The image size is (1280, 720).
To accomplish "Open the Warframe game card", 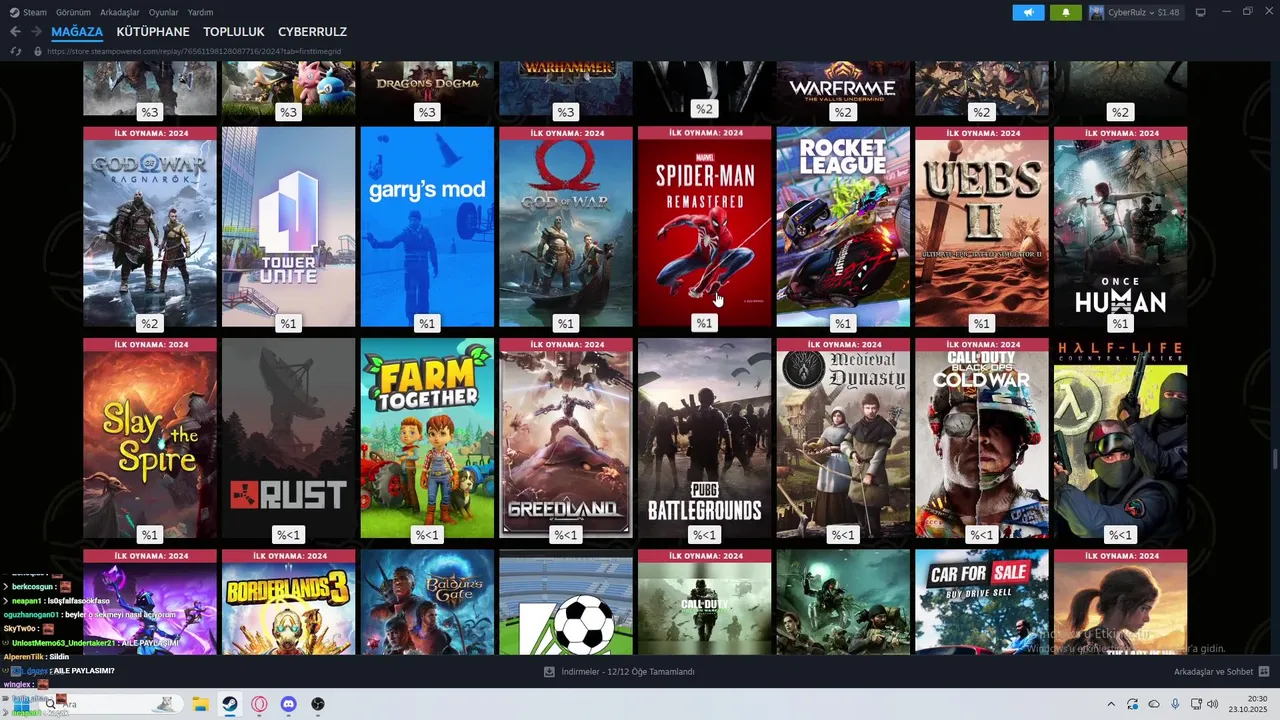I will tap(843, 88).
